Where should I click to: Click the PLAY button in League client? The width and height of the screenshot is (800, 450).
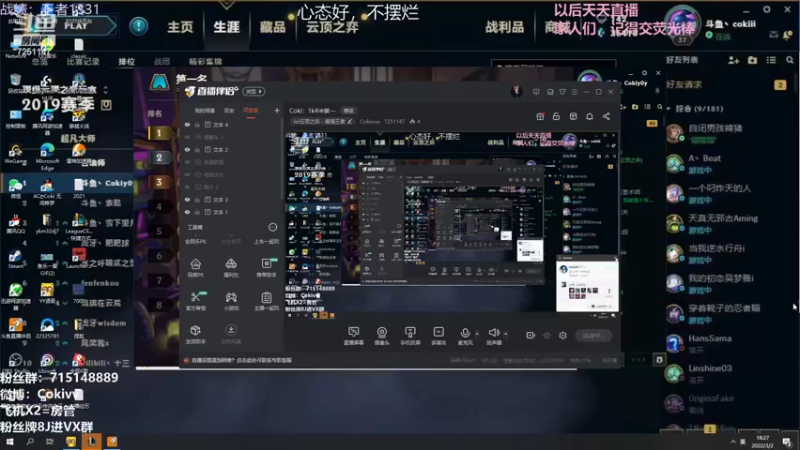[77, 26]
